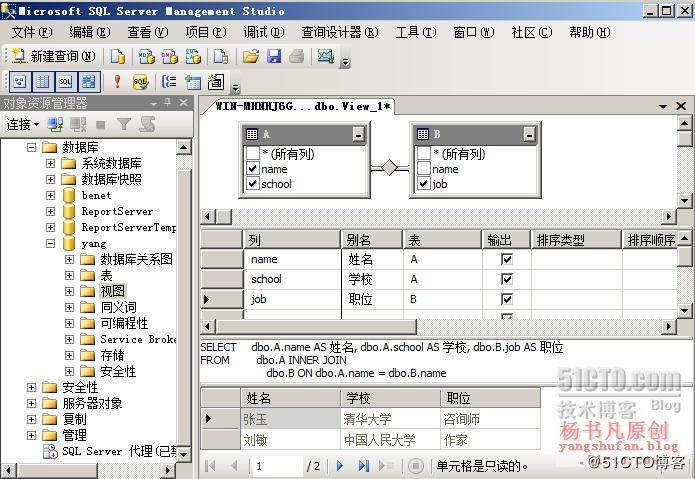Viewport: 695px width, 479px height.
Task: Click the Object Explorer disconnect icon
Action: pyautogui.click(x=78, y=125)
